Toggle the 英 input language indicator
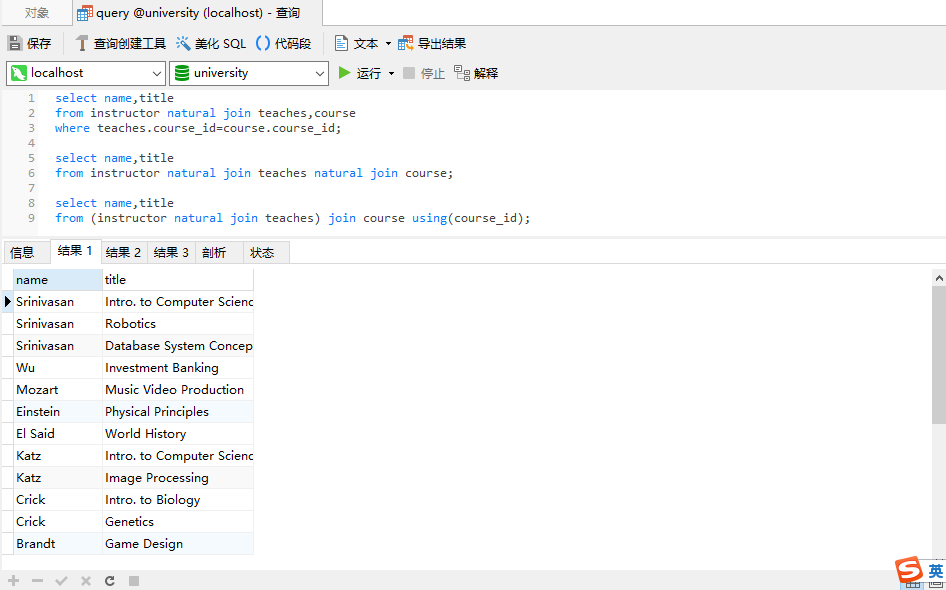 pos(935,571)
